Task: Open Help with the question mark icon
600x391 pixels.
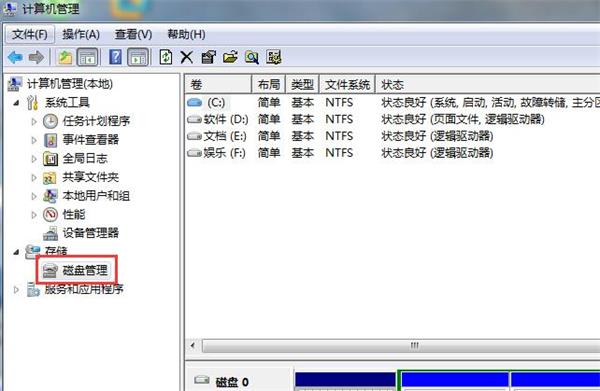Action: tap(115, 57)
